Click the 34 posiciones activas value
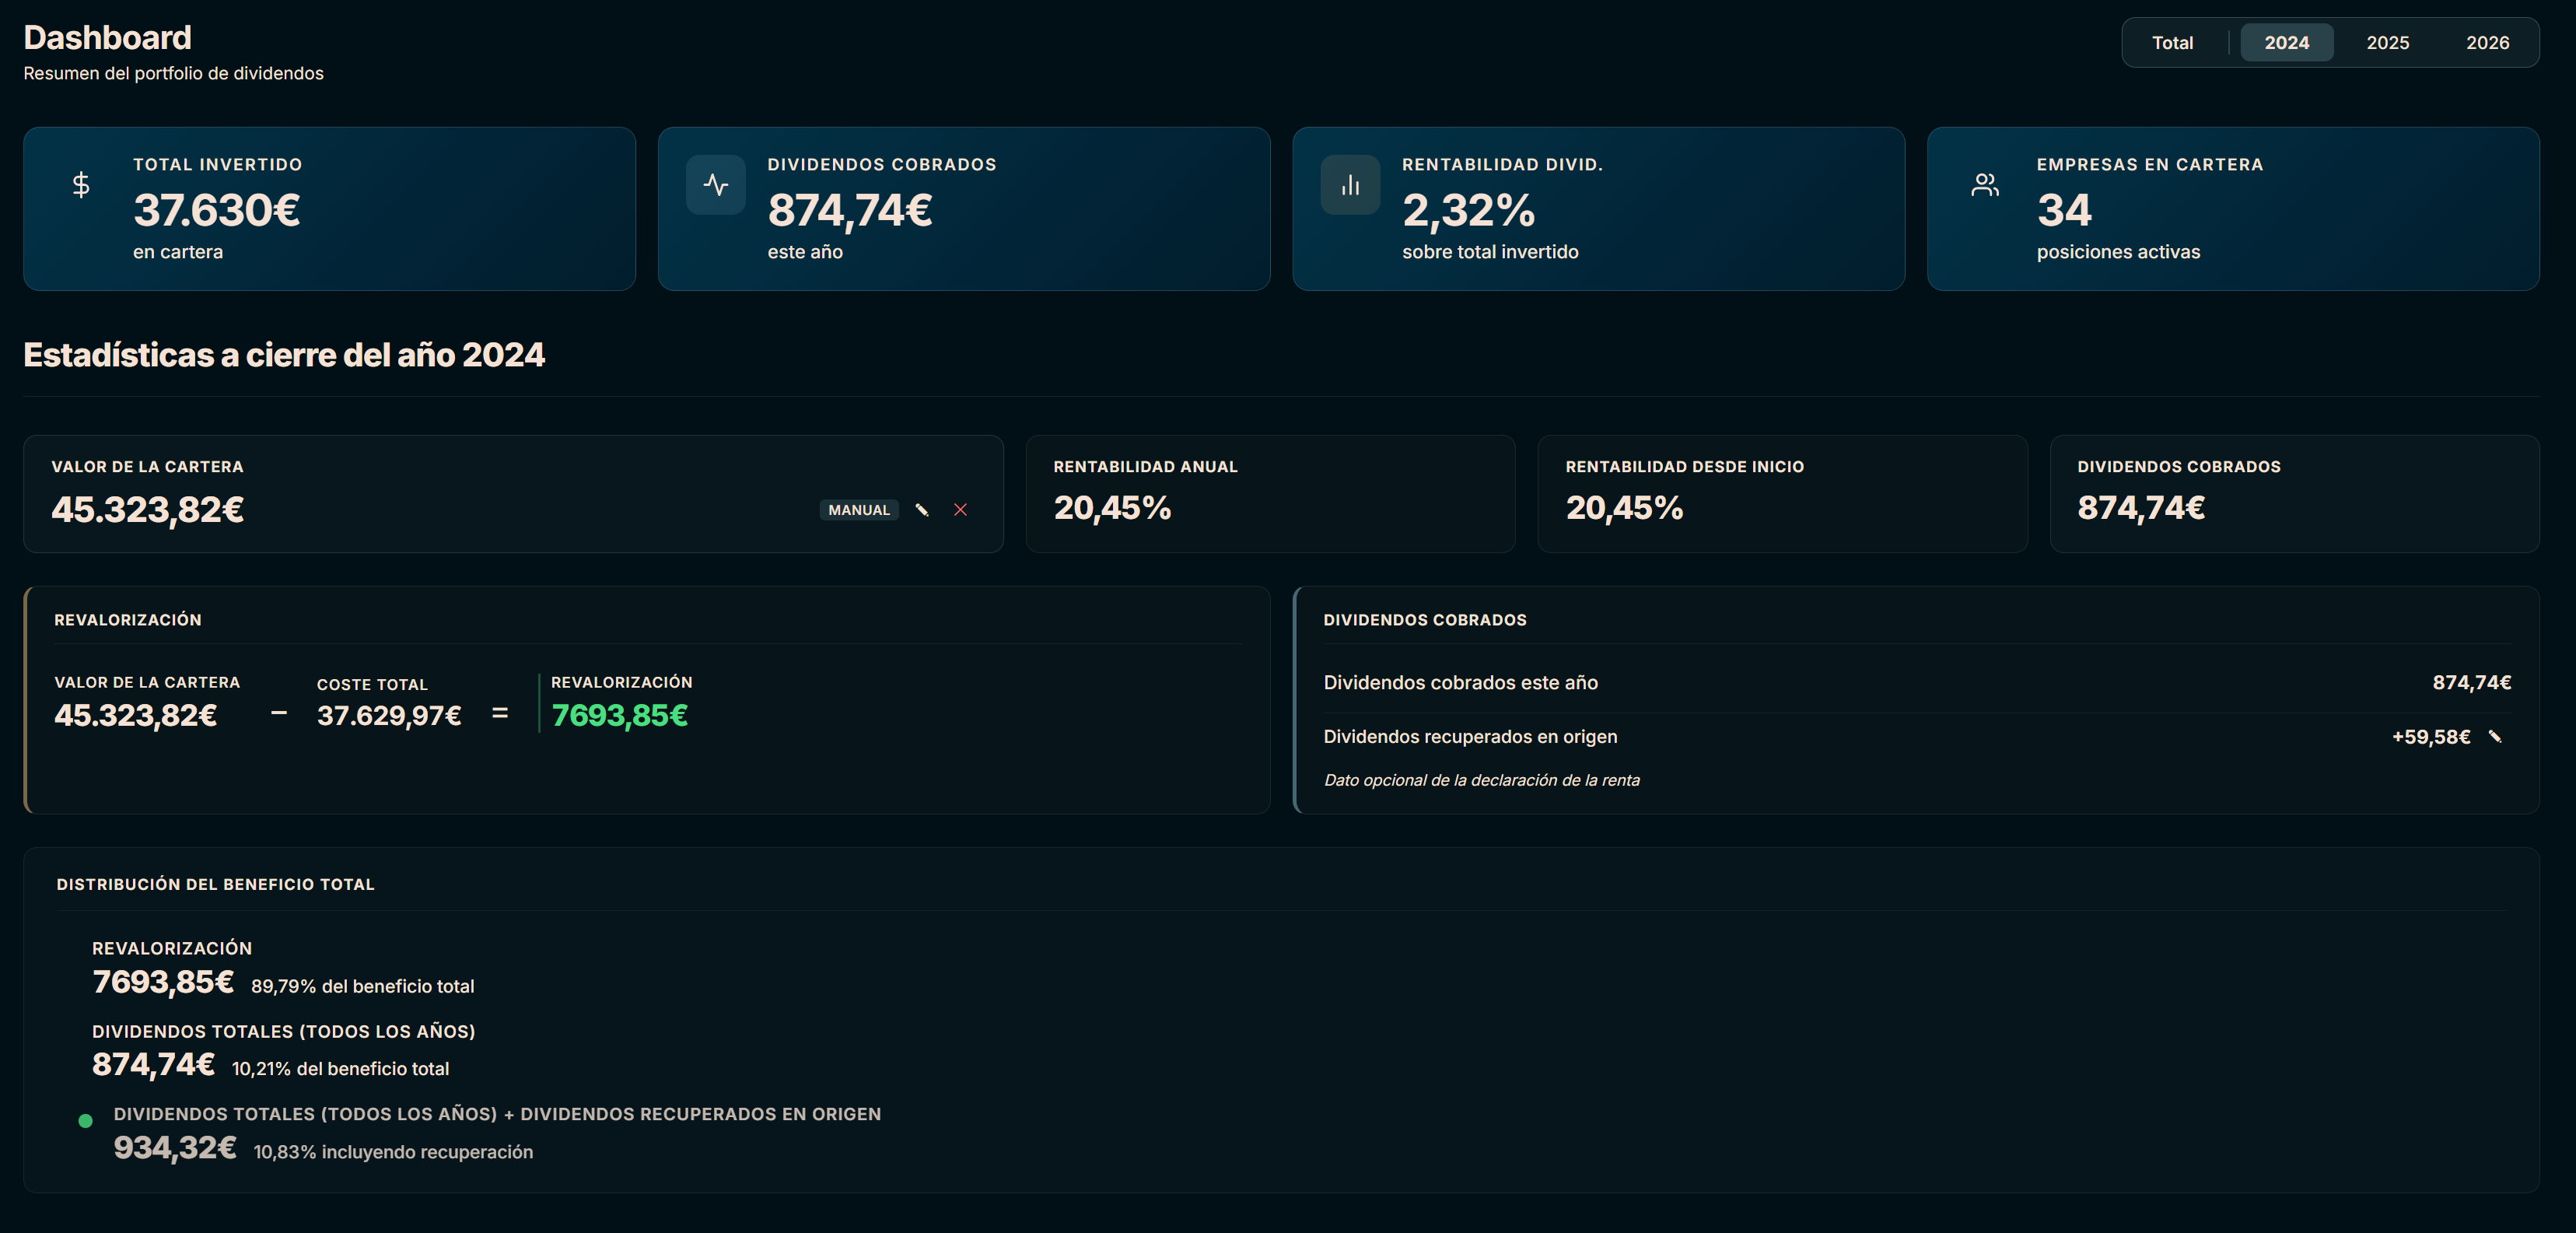This screenshot has width=2576, height=1233. [x=2064, y=210]
